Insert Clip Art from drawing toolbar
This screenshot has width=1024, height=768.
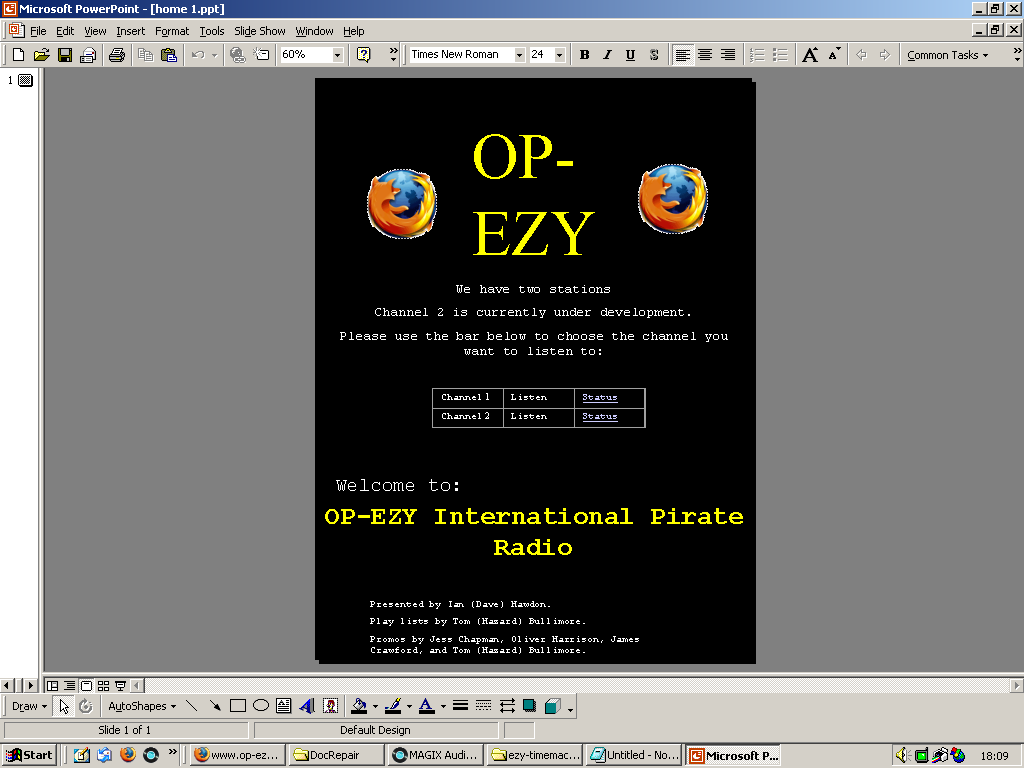(x=330, y=706)
